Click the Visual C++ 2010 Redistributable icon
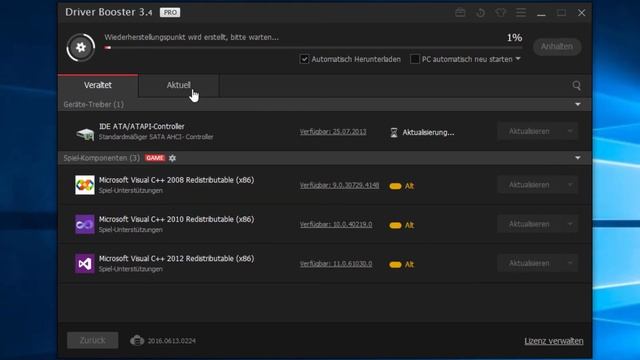 click(85, 224)
